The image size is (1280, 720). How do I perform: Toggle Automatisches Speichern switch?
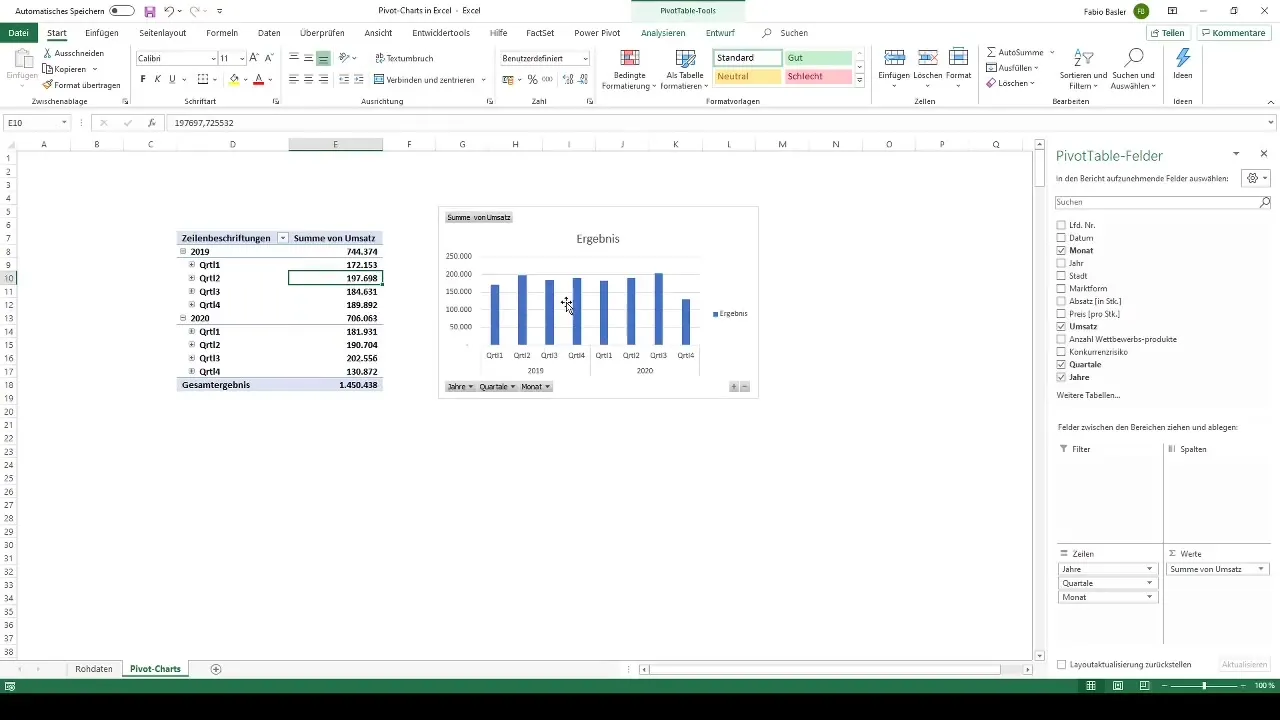pyautogui.click(x=122, y=11)
